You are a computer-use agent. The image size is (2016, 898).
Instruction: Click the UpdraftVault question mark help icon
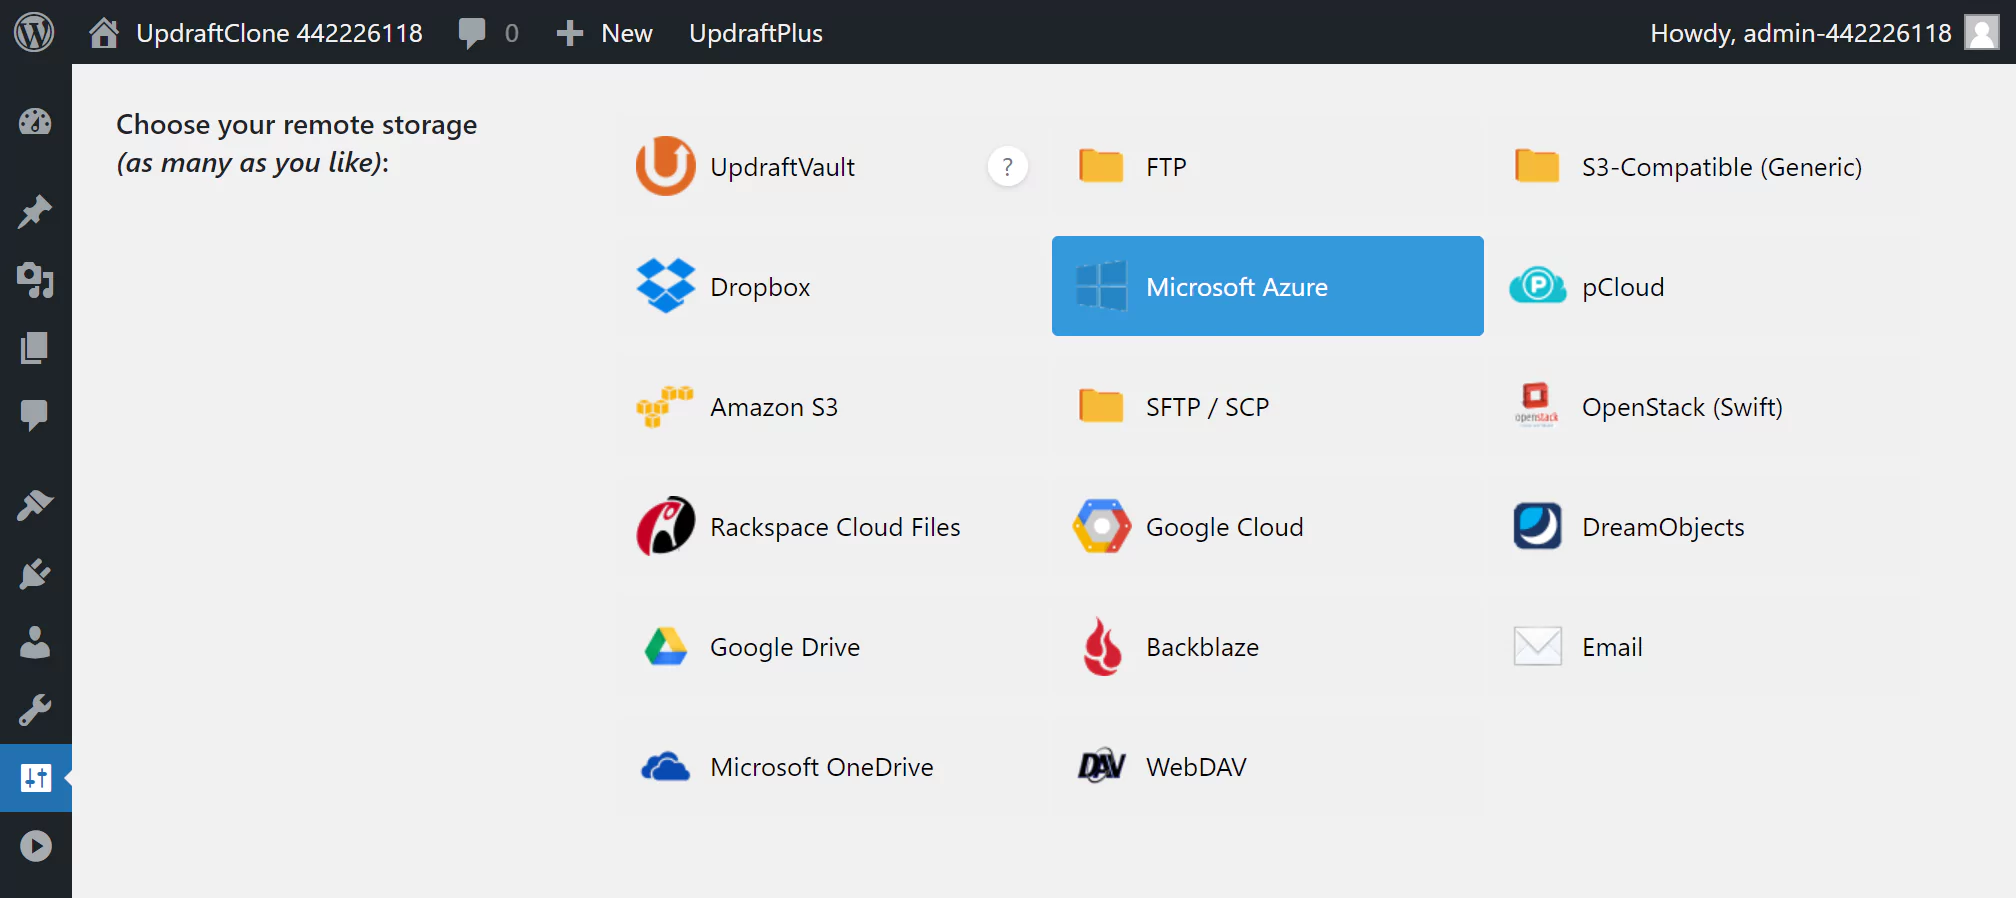click(1007, 167)
